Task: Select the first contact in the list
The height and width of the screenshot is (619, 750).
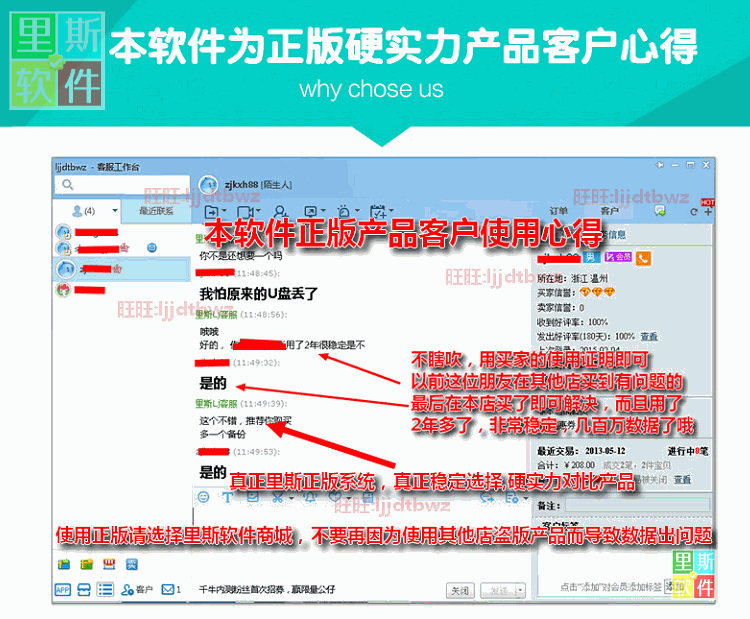Action: click(122, 232)
